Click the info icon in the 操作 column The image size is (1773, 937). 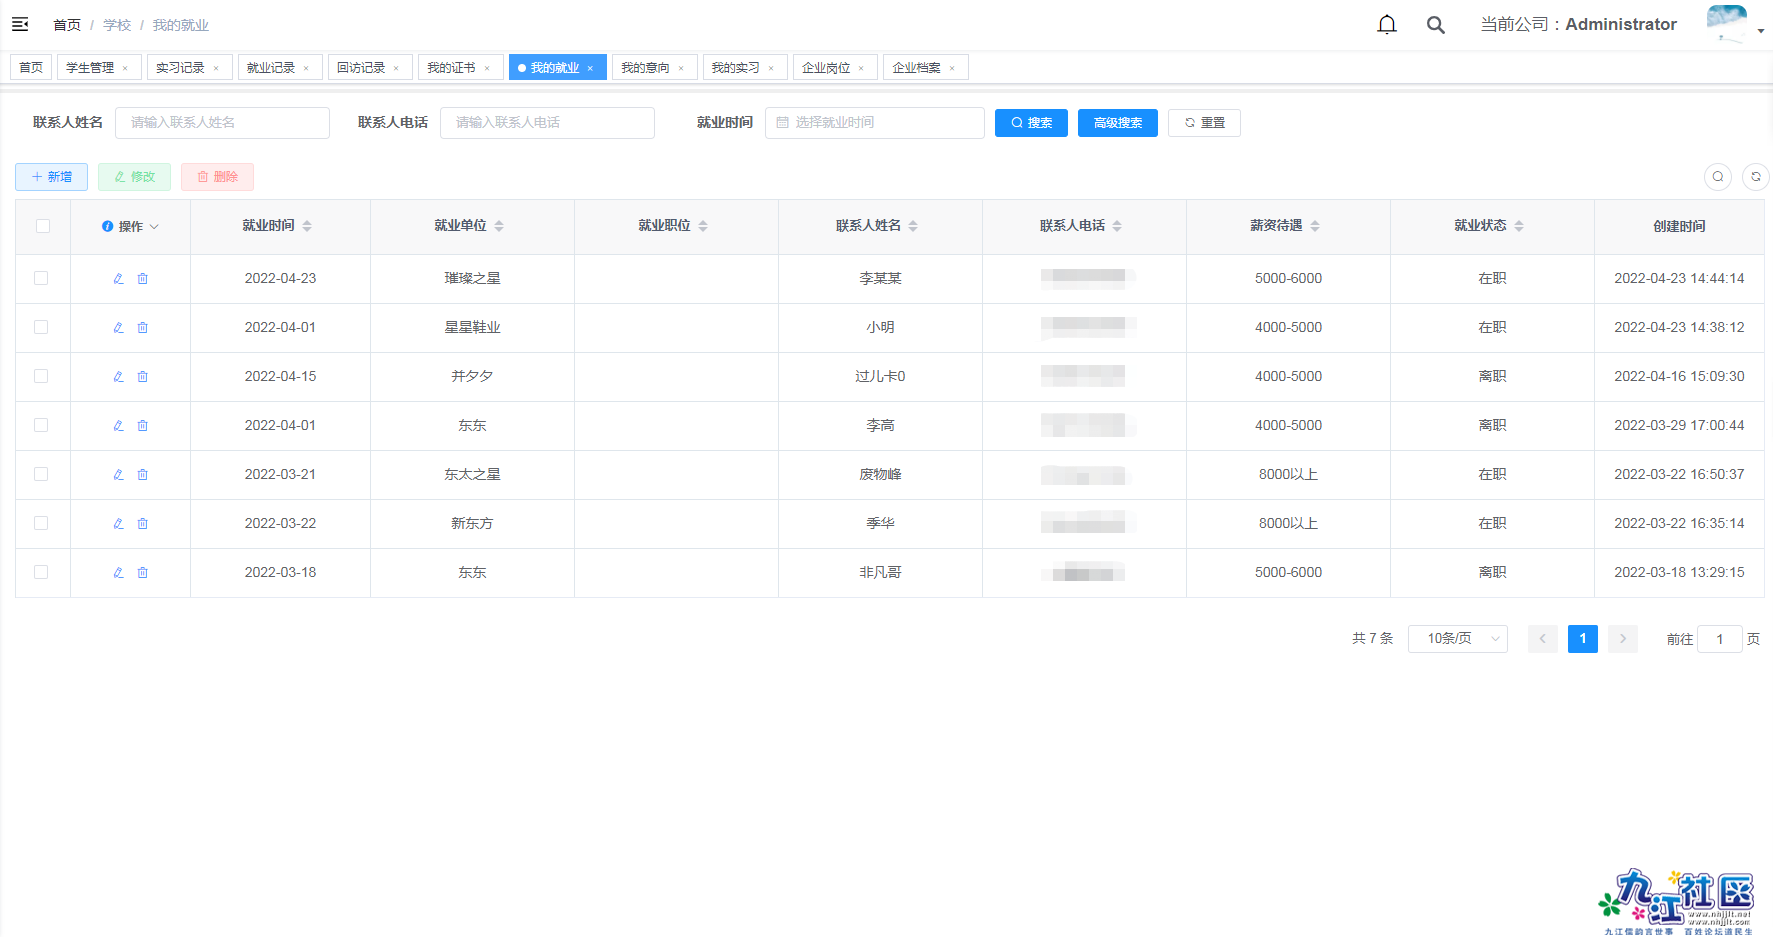click(107, 225)
